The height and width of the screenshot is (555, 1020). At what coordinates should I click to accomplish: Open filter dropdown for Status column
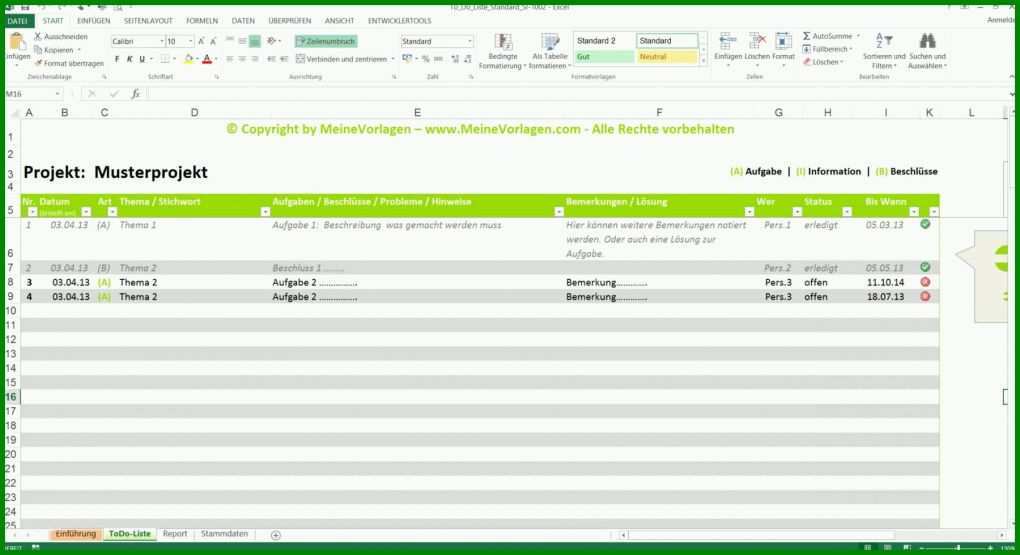pyautogui.click(x=846, y=212)
